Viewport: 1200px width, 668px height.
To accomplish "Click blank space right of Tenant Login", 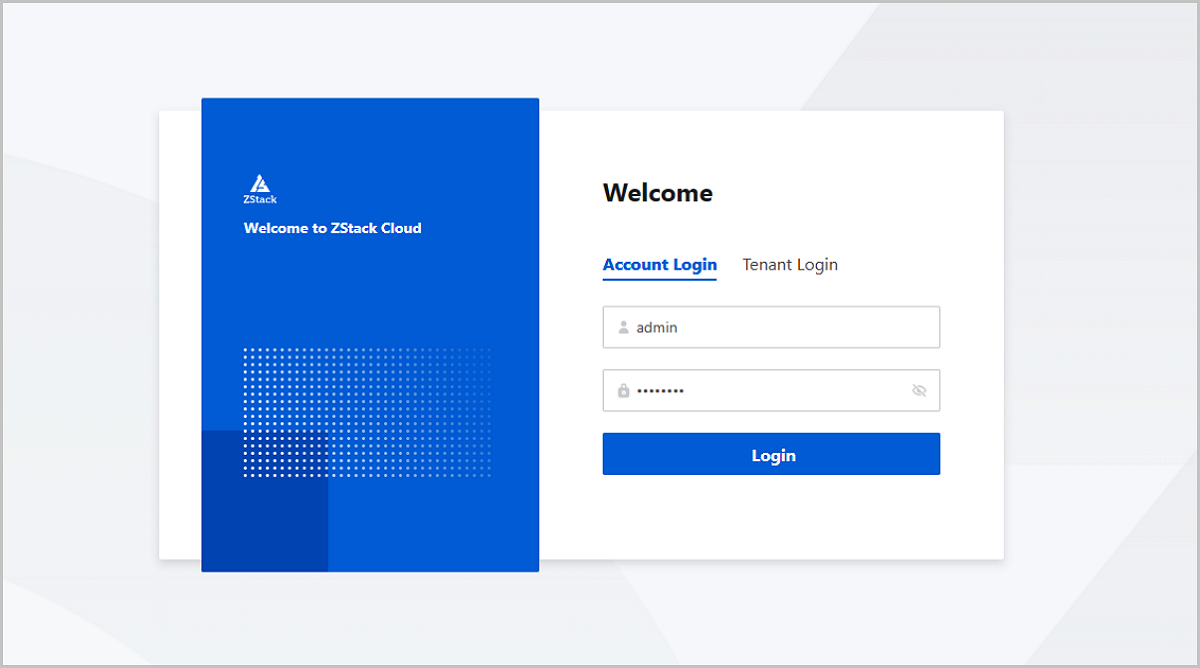I will click(900, 265).
